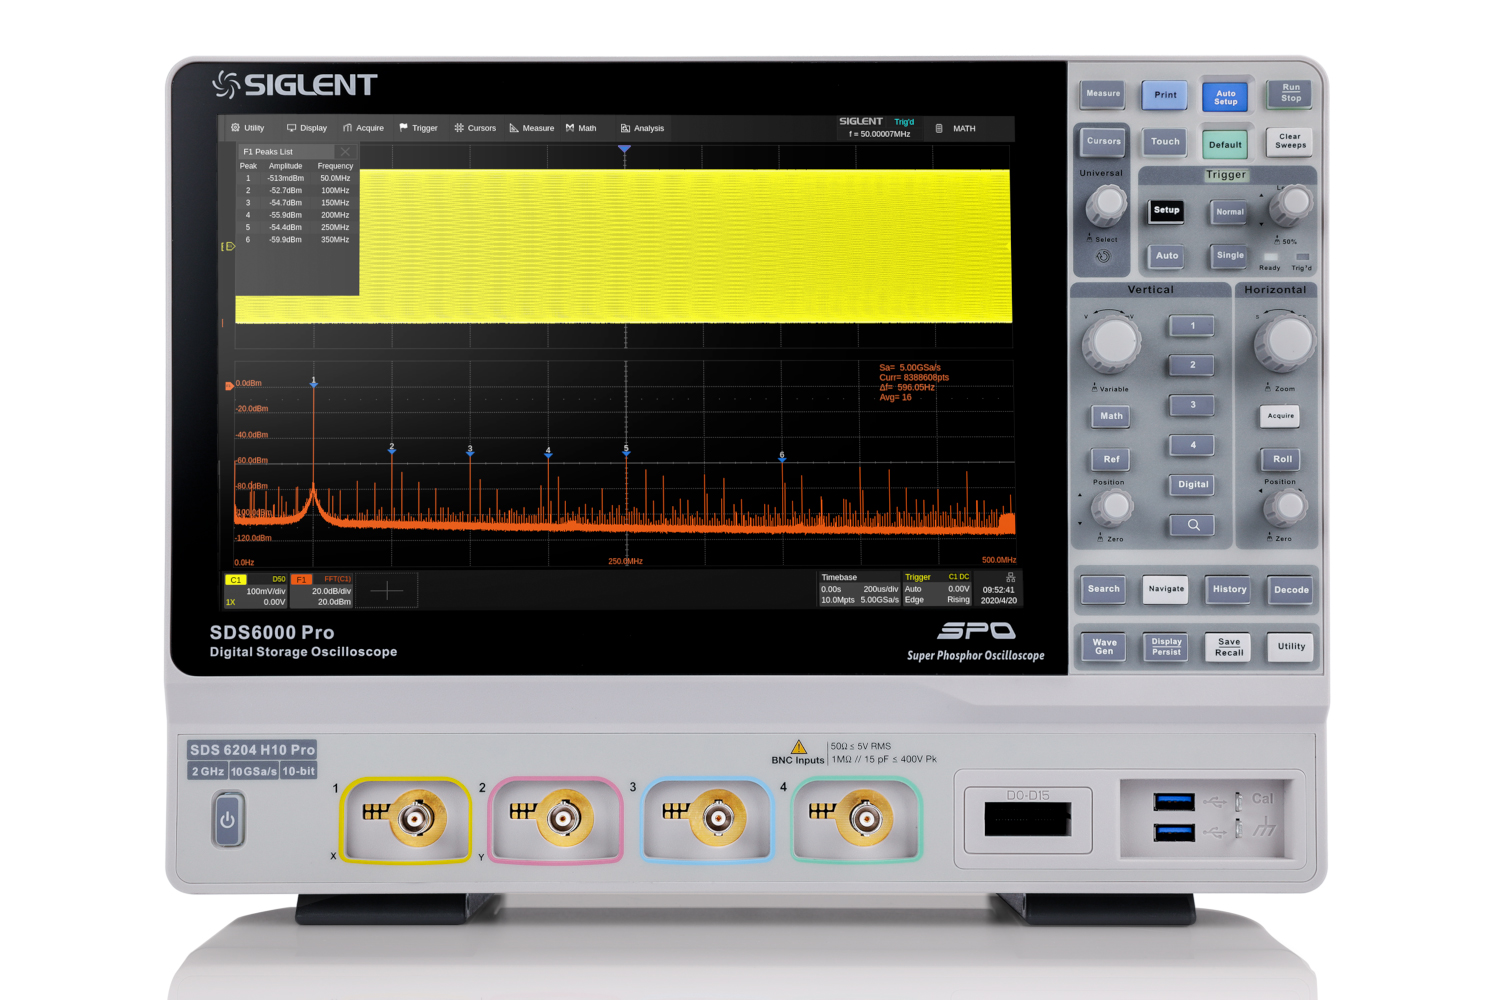Open the Analysis menu on screen
Screen dimensions: 1500x1000
pyautogui.click(x=642, y=128)
